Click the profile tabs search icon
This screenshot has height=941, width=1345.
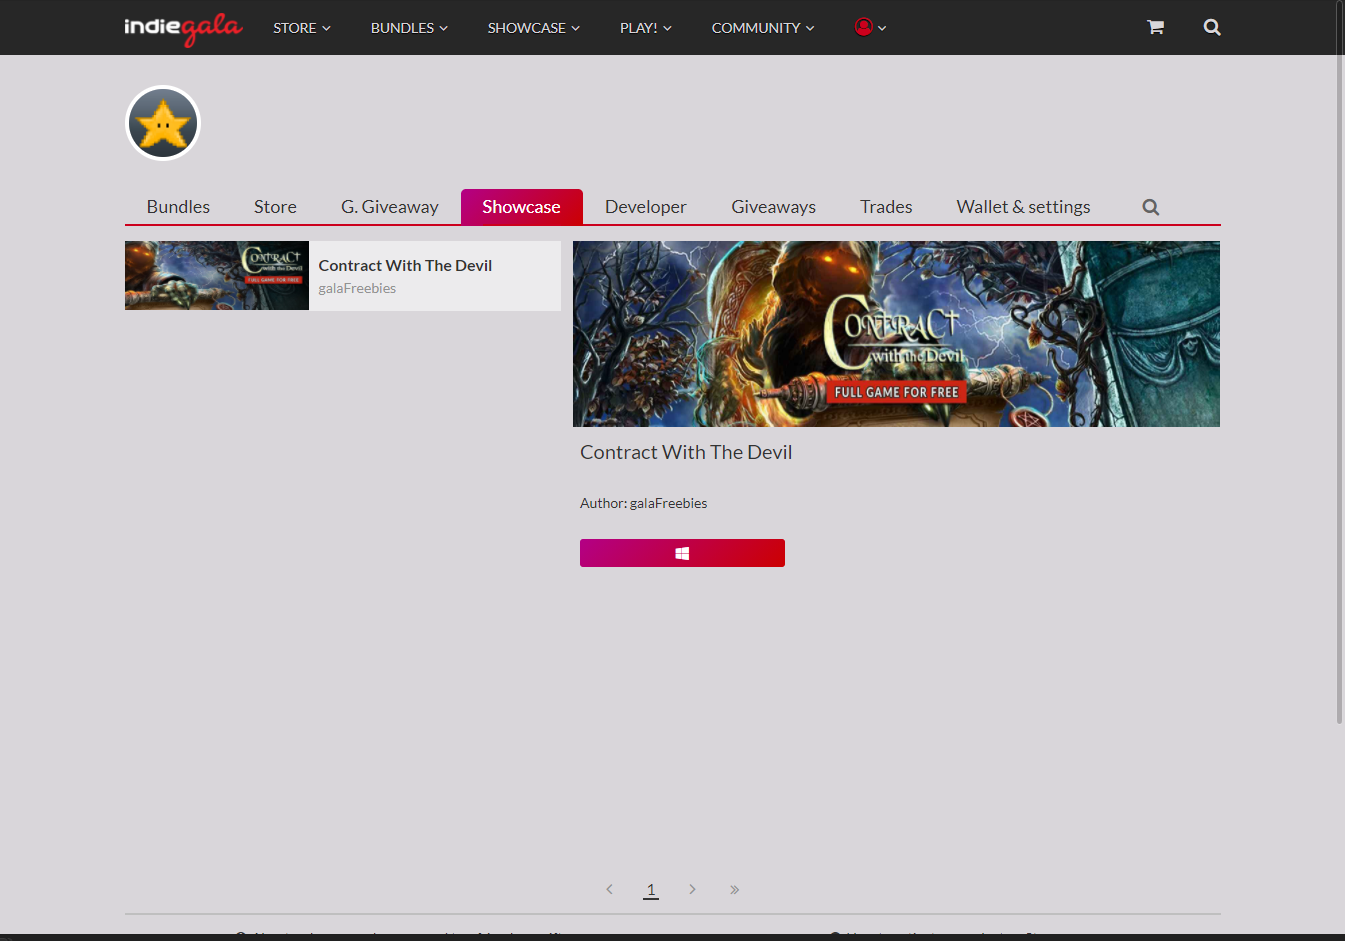(1151, 207)
